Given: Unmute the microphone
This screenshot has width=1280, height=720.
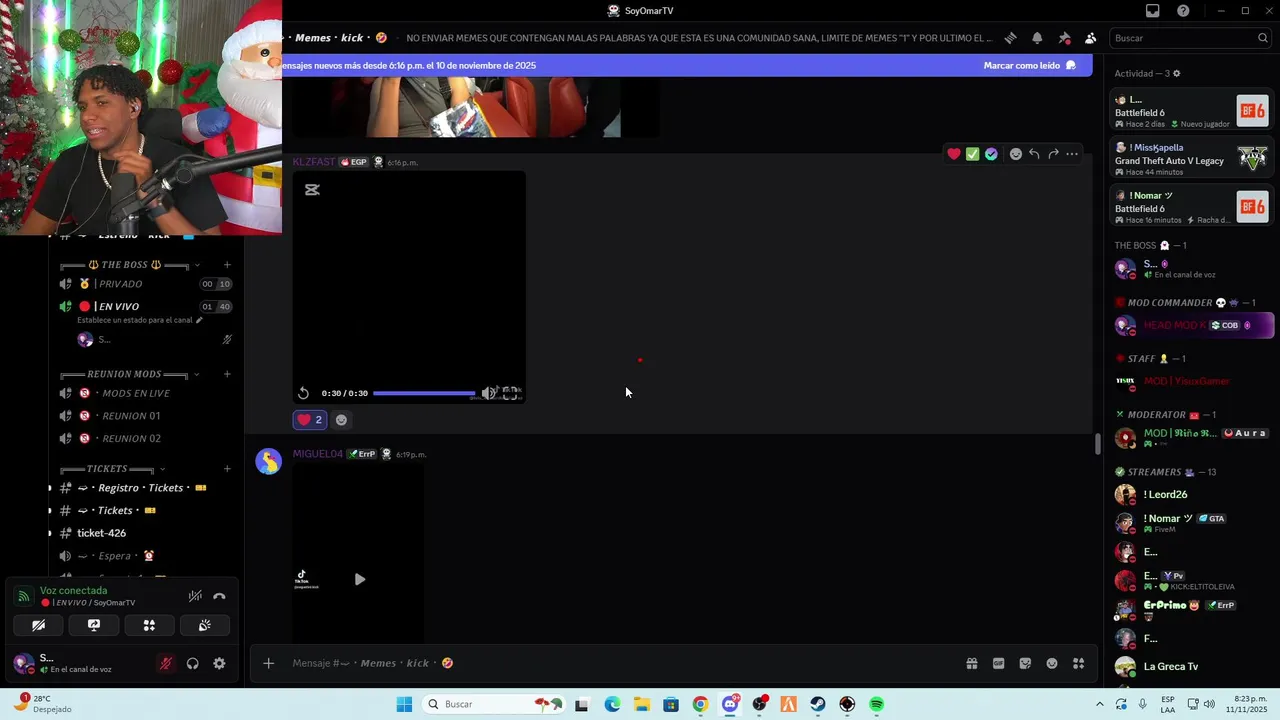Looking at the screenshot, I should 166,663.
